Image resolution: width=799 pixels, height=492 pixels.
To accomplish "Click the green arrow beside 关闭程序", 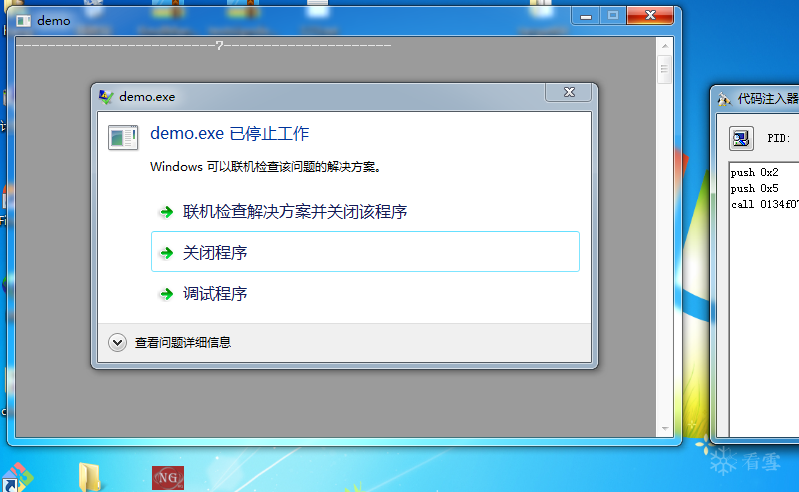I will click(167, 253).
